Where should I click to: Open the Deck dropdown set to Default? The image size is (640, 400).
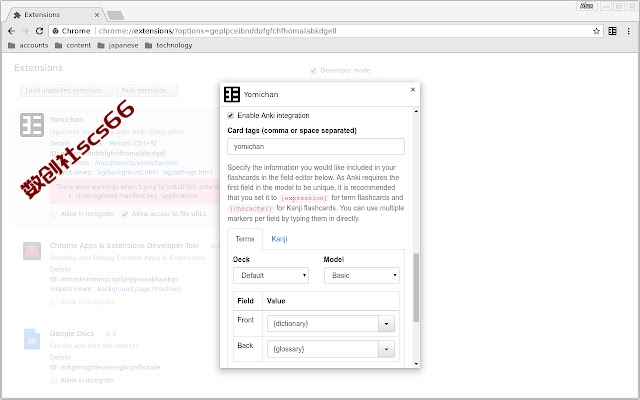pyautogui.click(x=271, y=276)
